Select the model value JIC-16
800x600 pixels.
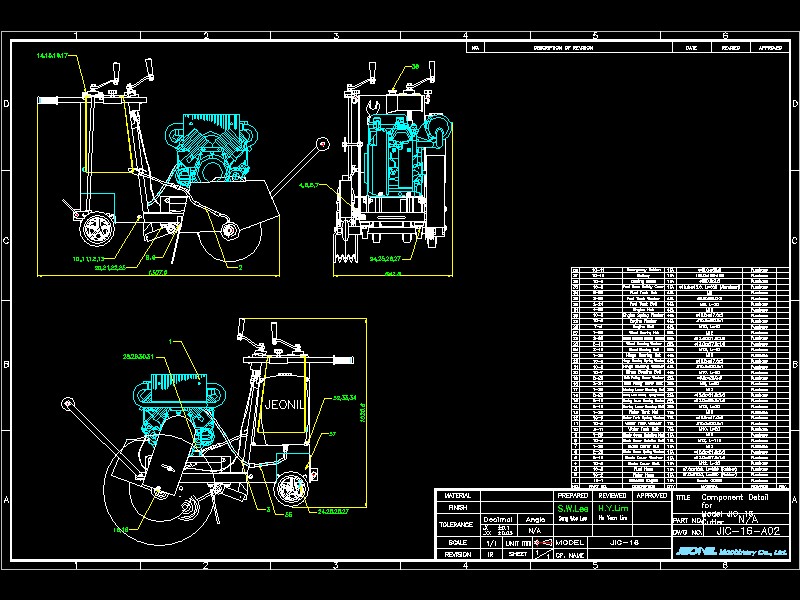pyautogui.click(x=624, y=542)
